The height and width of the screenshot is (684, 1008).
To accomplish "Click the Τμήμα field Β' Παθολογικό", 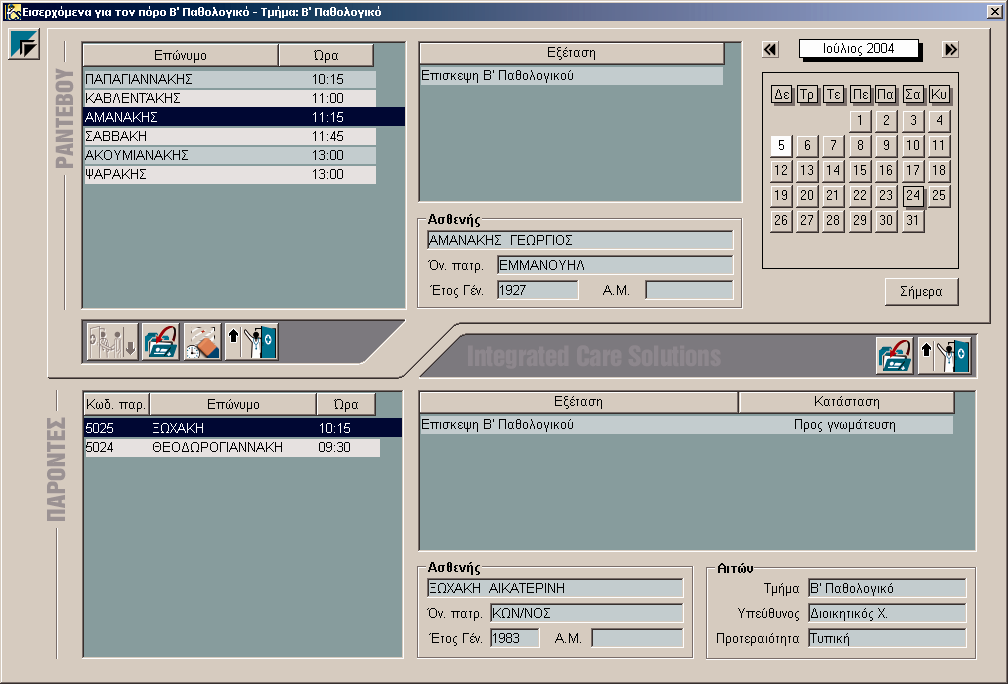I will click(x=887, y=588).
